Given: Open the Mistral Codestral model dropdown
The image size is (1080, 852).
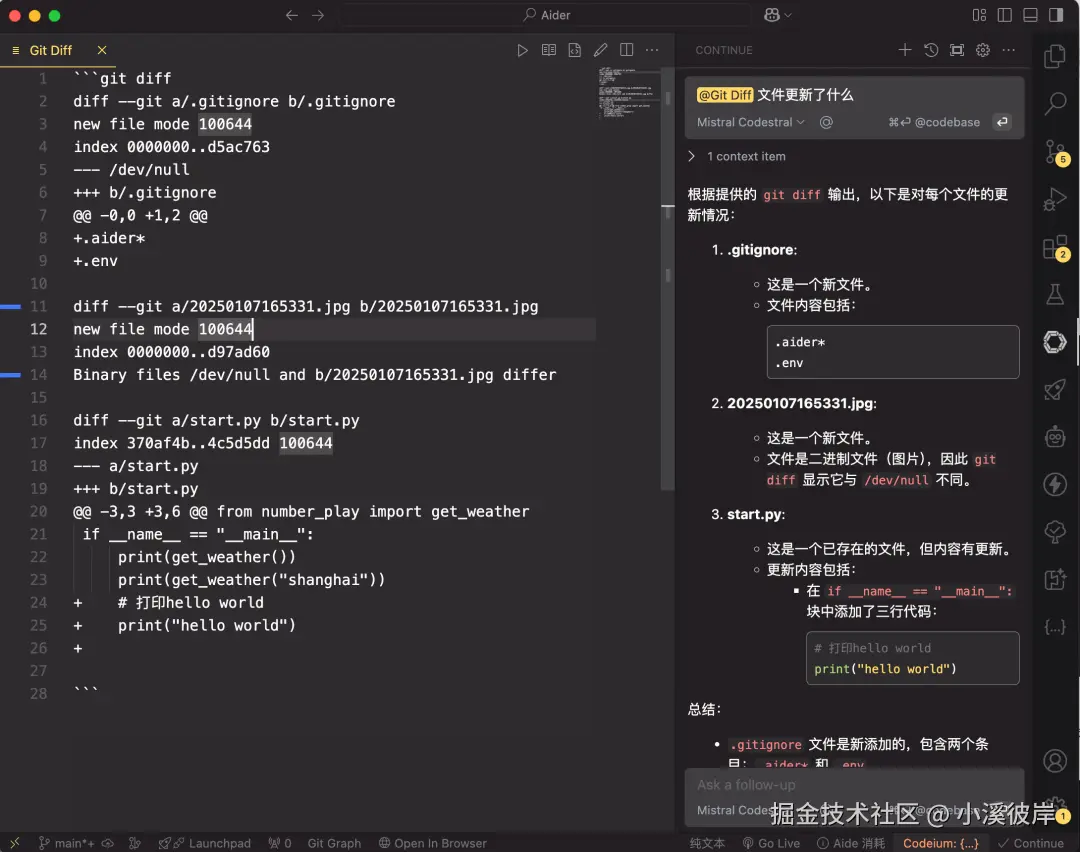Looking at the screenshot, I should (x=748, y=122).
